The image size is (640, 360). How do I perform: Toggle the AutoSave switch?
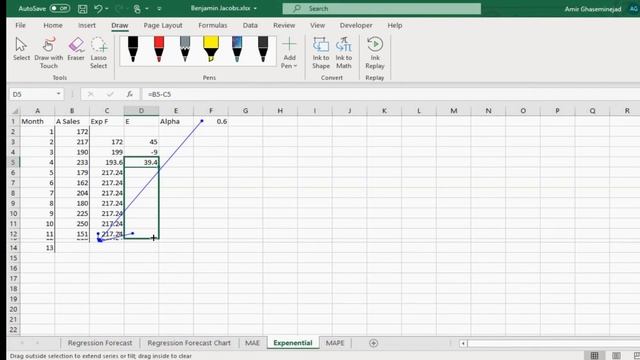pyautogui.click(x=60, y=8)
